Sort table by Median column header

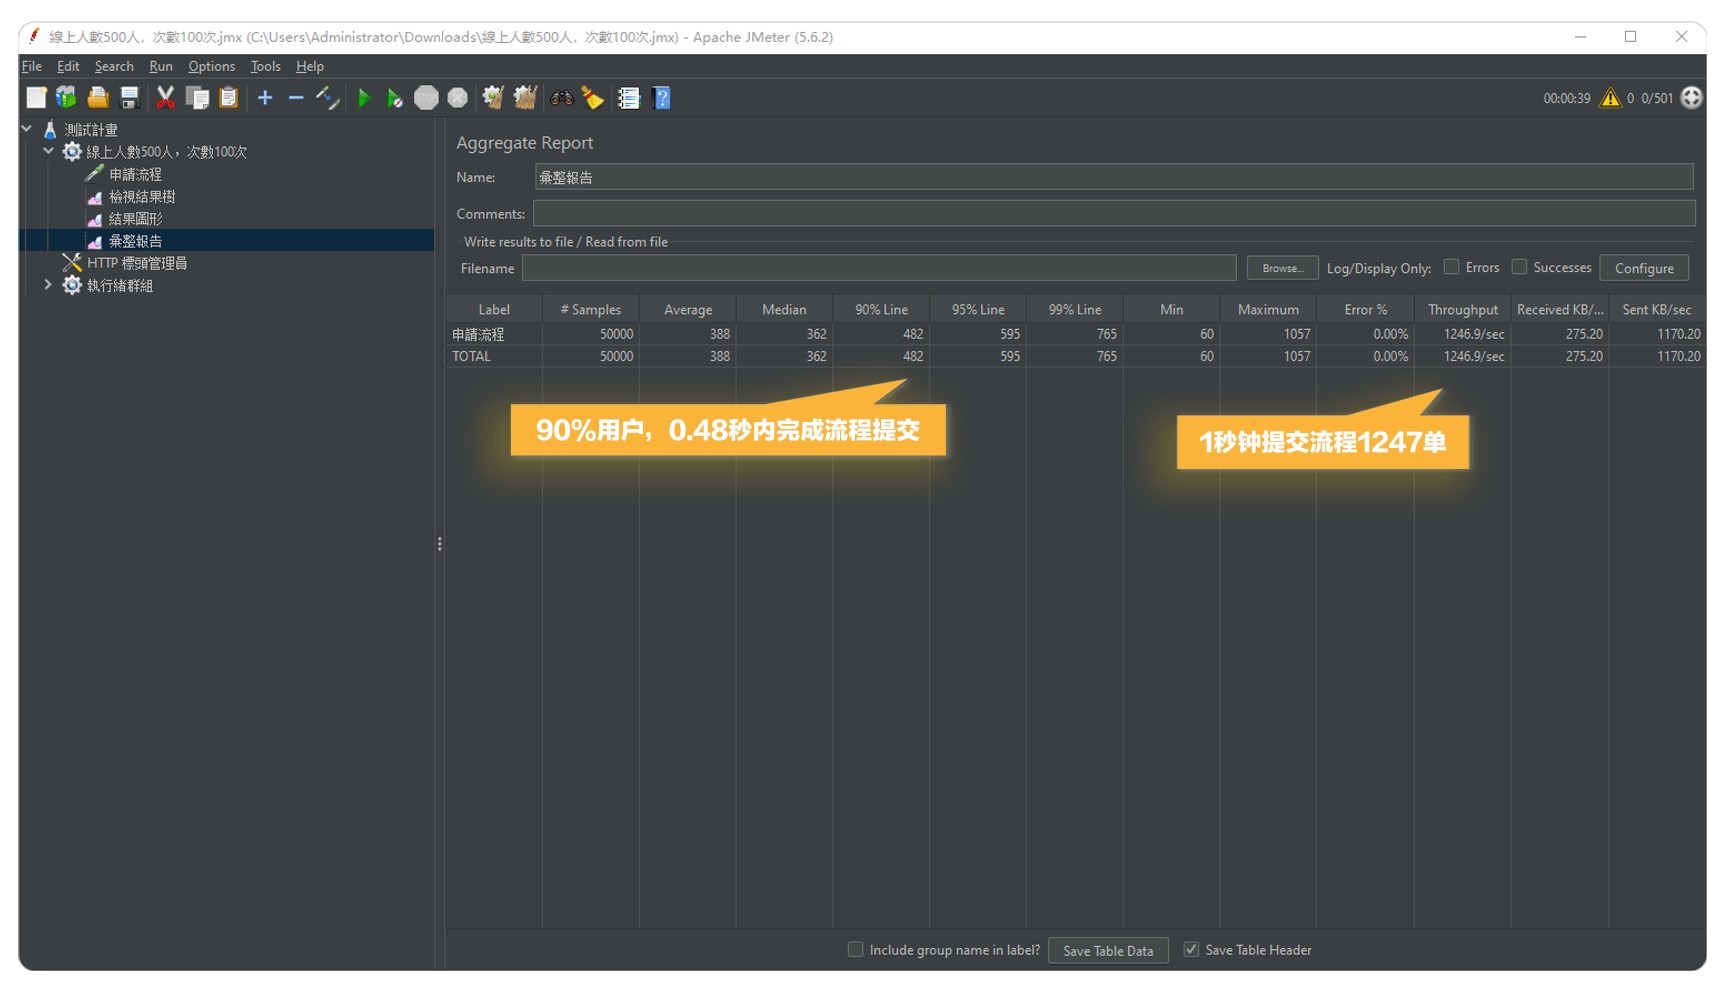coord(784,310)
